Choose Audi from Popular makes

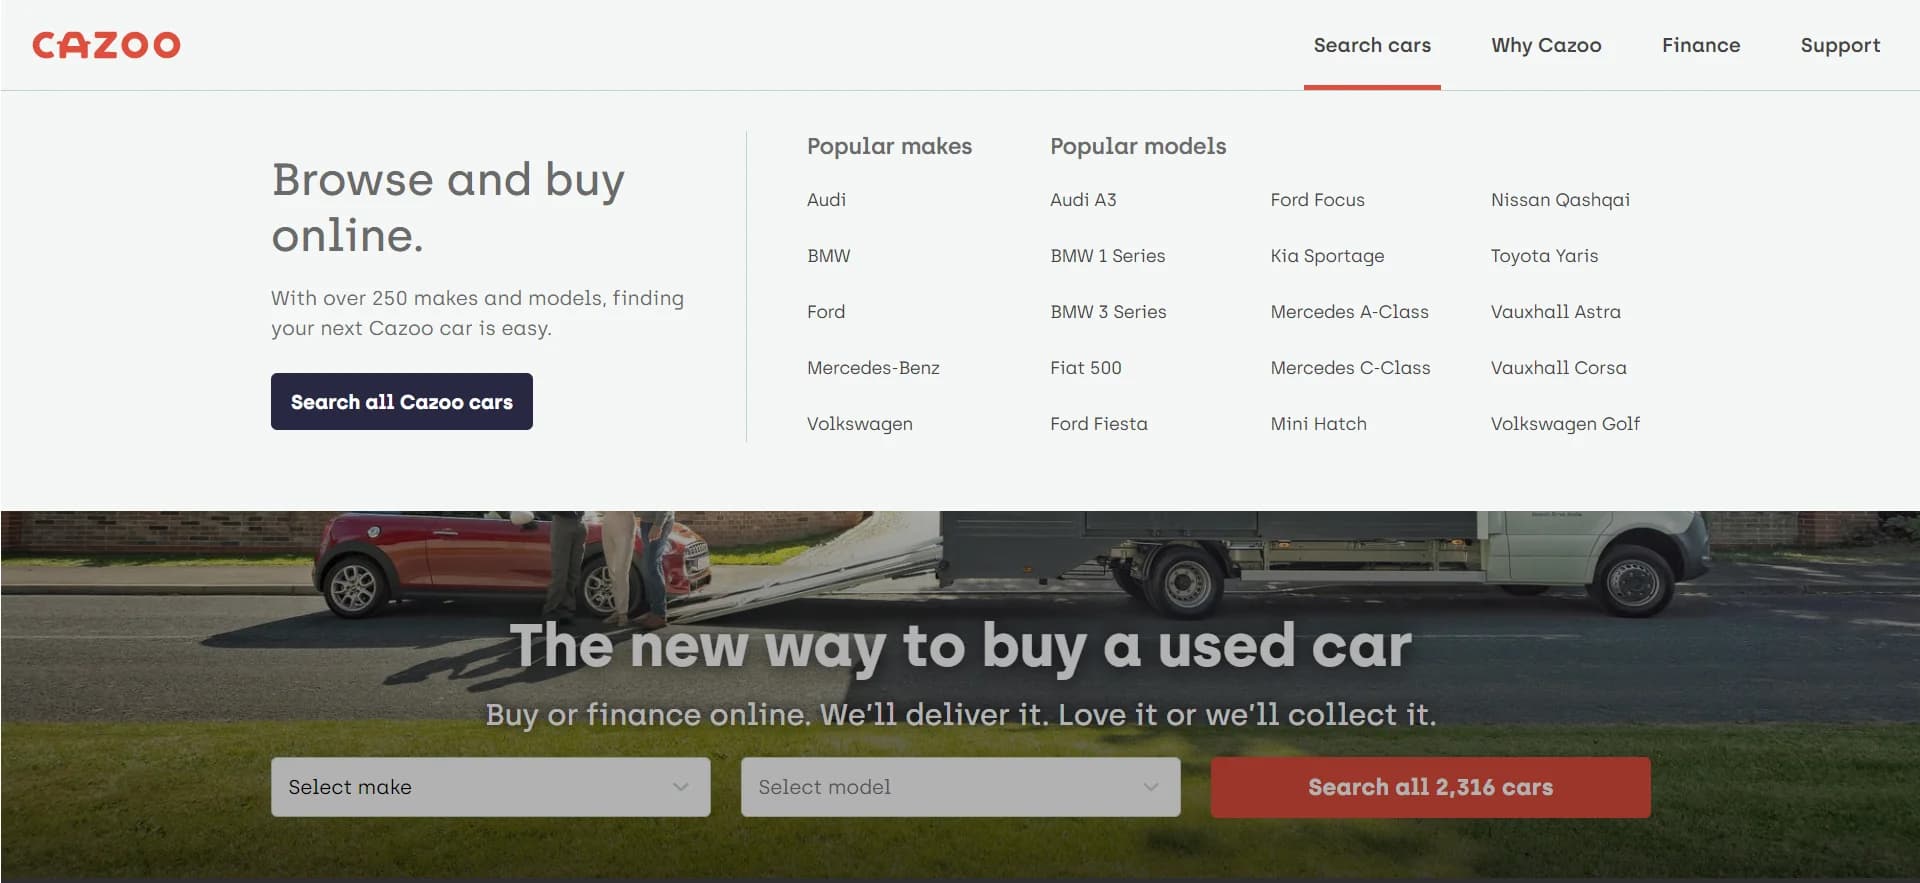[826, 200]
